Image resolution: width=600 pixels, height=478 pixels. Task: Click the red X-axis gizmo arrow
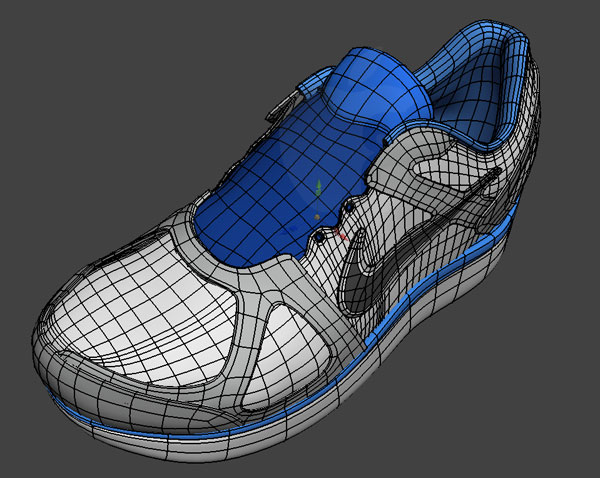pos(341,237)
